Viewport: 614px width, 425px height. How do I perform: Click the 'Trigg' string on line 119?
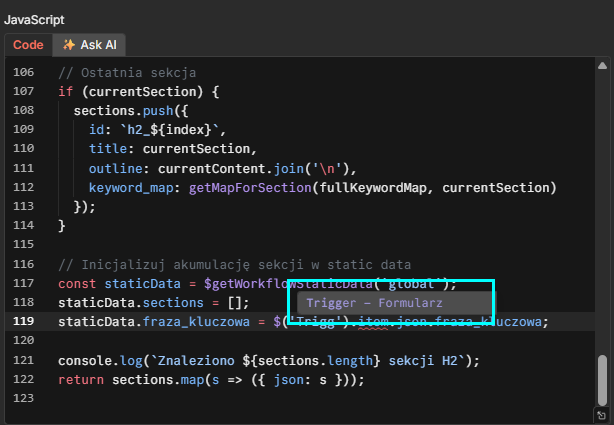pyautogui.click(x=316, y=322)
